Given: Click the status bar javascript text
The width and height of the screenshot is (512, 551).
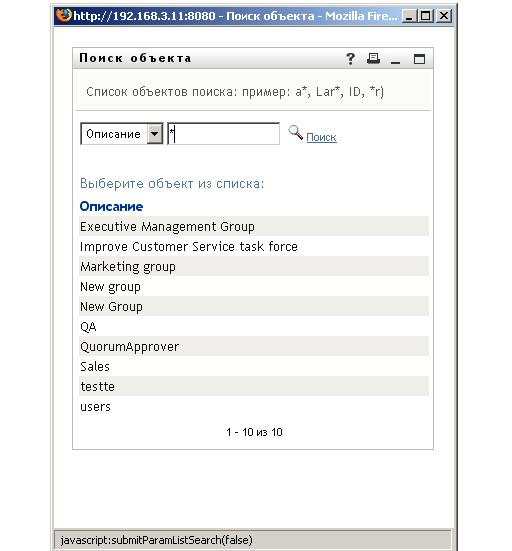Looking at the screenshot, I should pos(156,540).
